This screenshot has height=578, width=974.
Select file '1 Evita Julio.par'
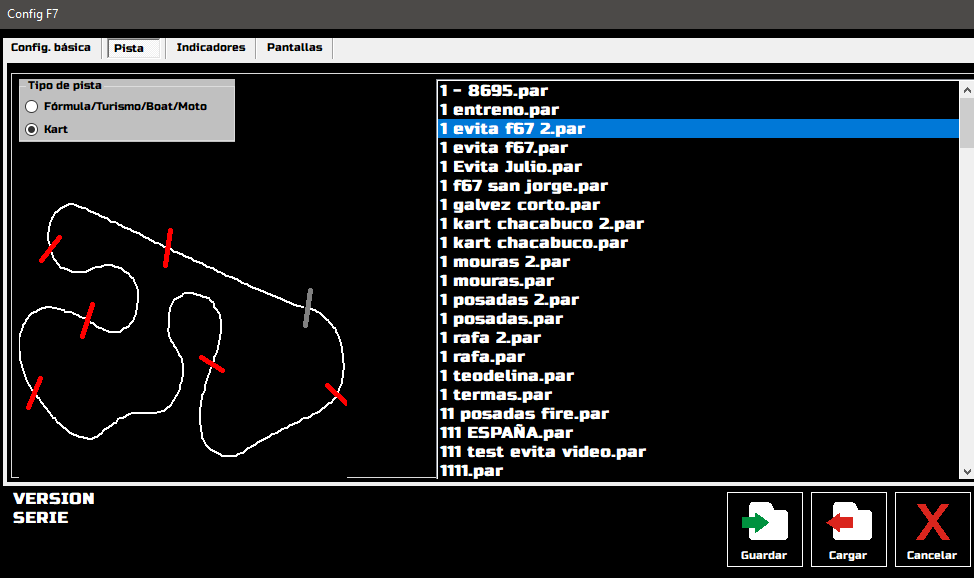(699, 167)
